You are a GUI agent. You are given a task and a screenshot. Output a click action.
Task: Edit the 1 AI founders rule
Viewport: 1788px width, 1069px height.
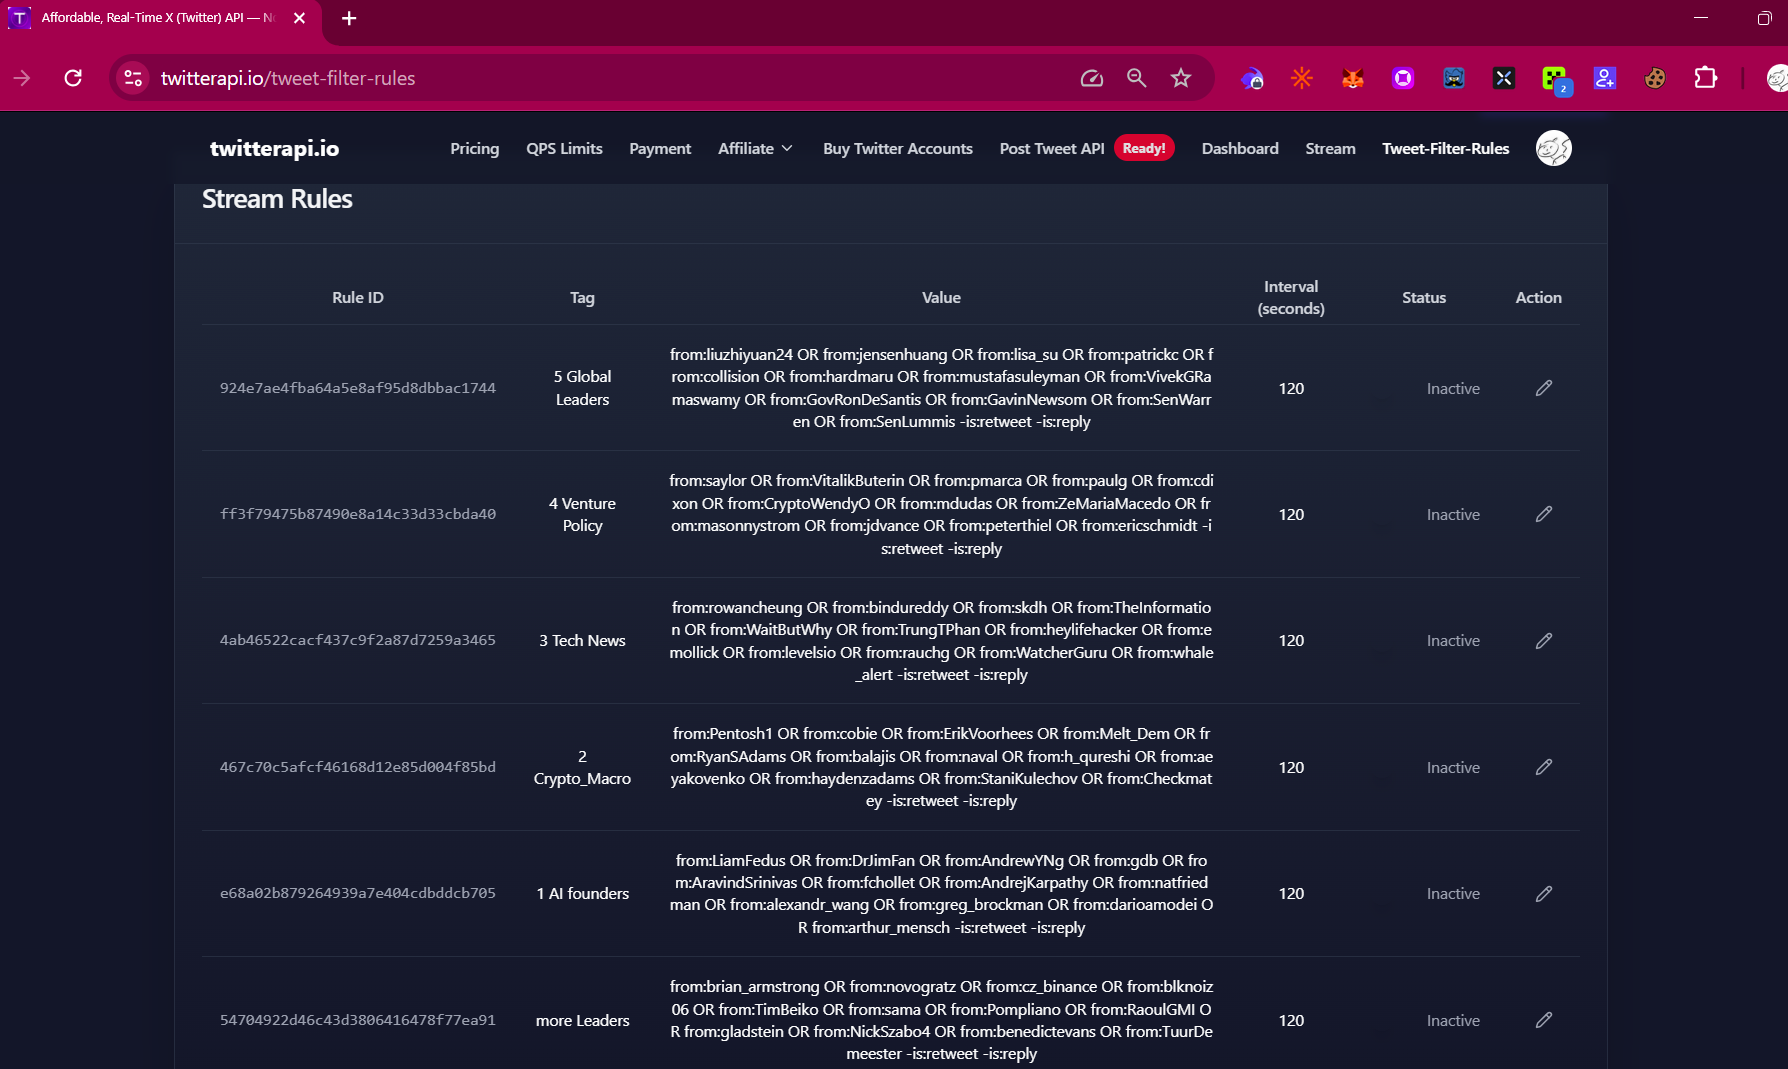click(1544, 894)
